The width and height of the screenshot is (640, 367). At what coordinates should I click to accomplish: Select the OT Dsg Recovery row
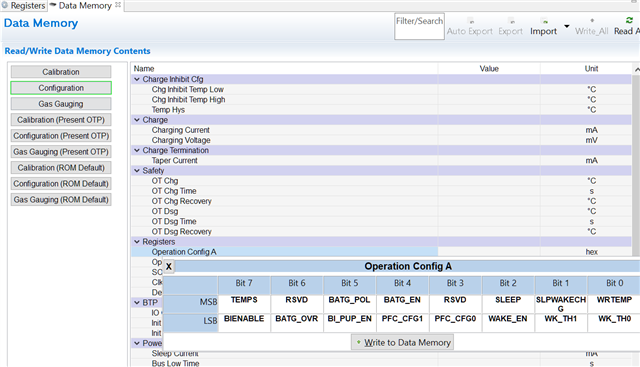point(381,231)
